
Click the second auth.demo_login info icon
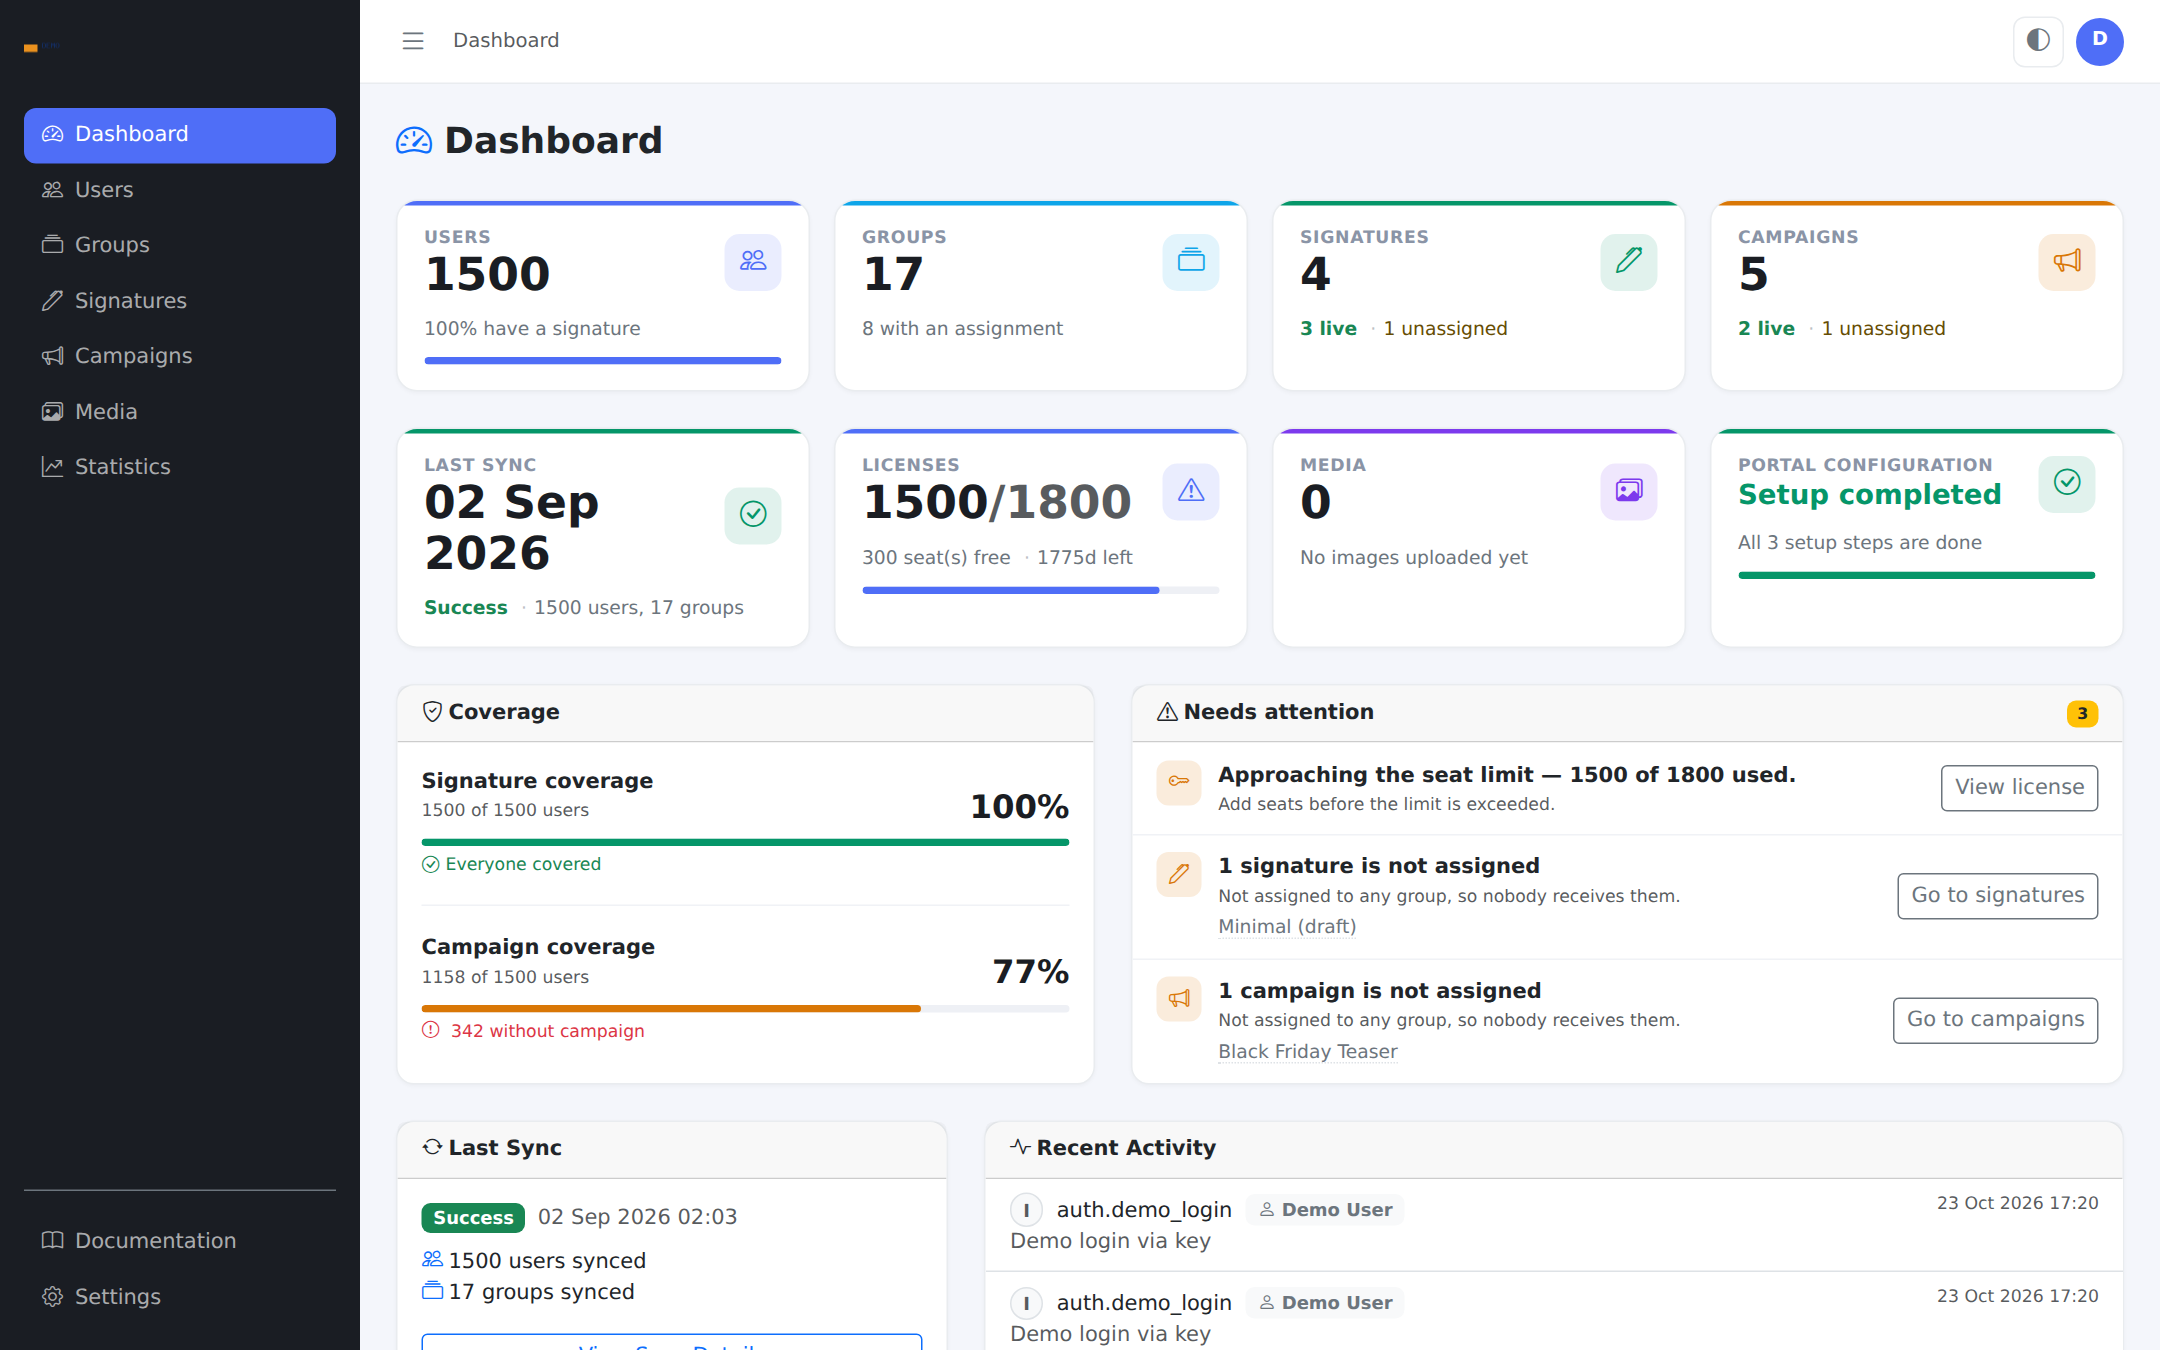1026,1303
